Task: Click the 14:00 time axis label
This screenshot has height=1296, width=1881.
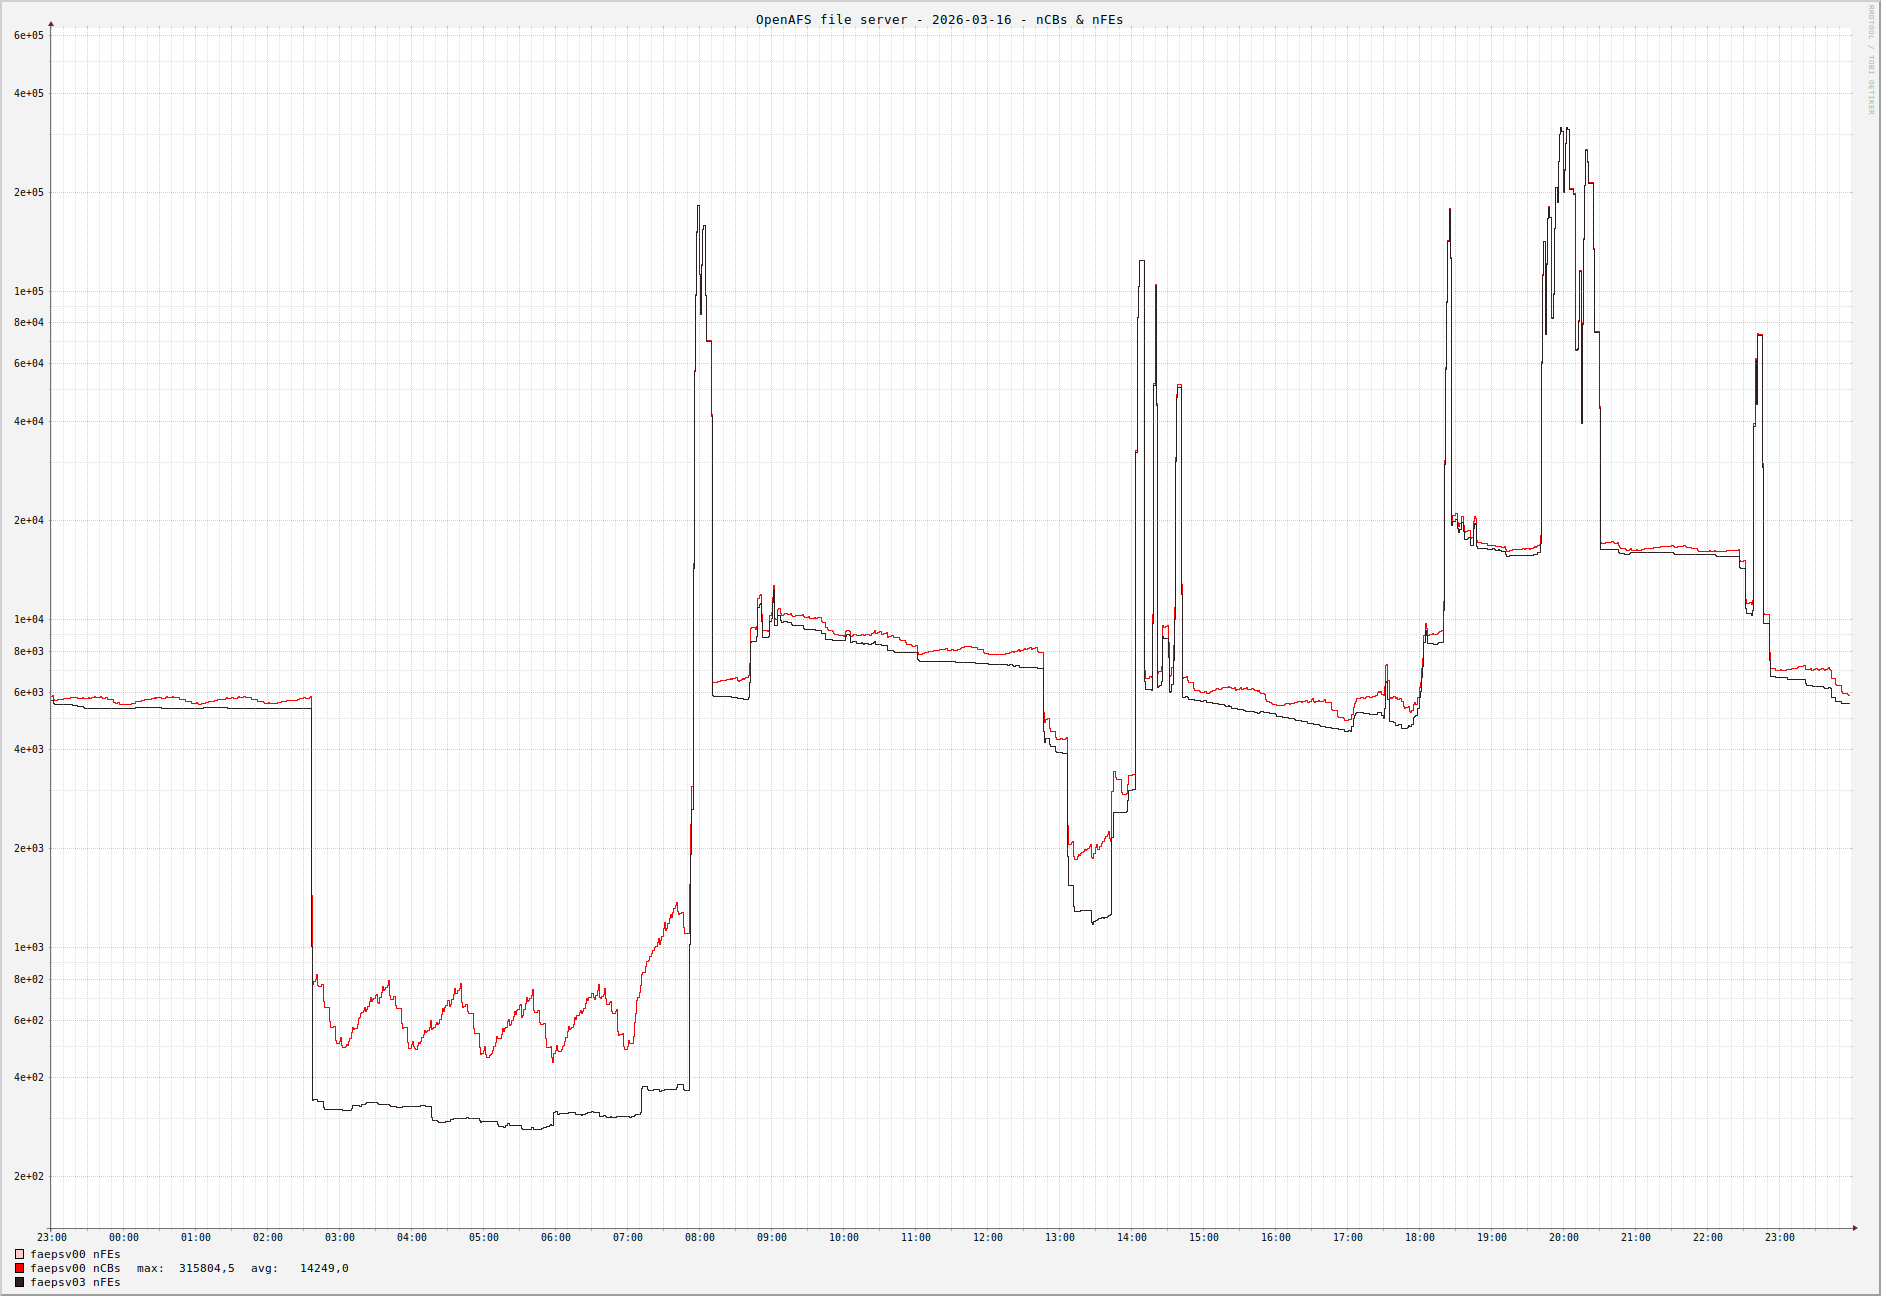Action: [x=1132, y=1237]
